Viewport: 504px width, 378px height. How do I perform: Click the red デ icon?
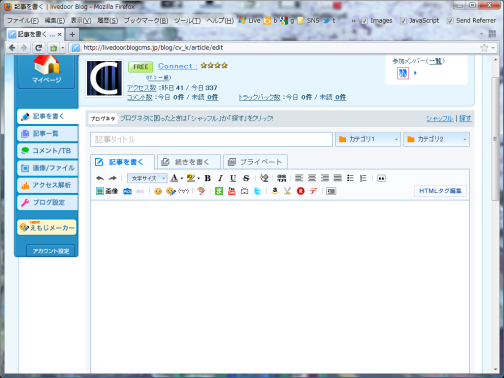[x=313, y=191]
